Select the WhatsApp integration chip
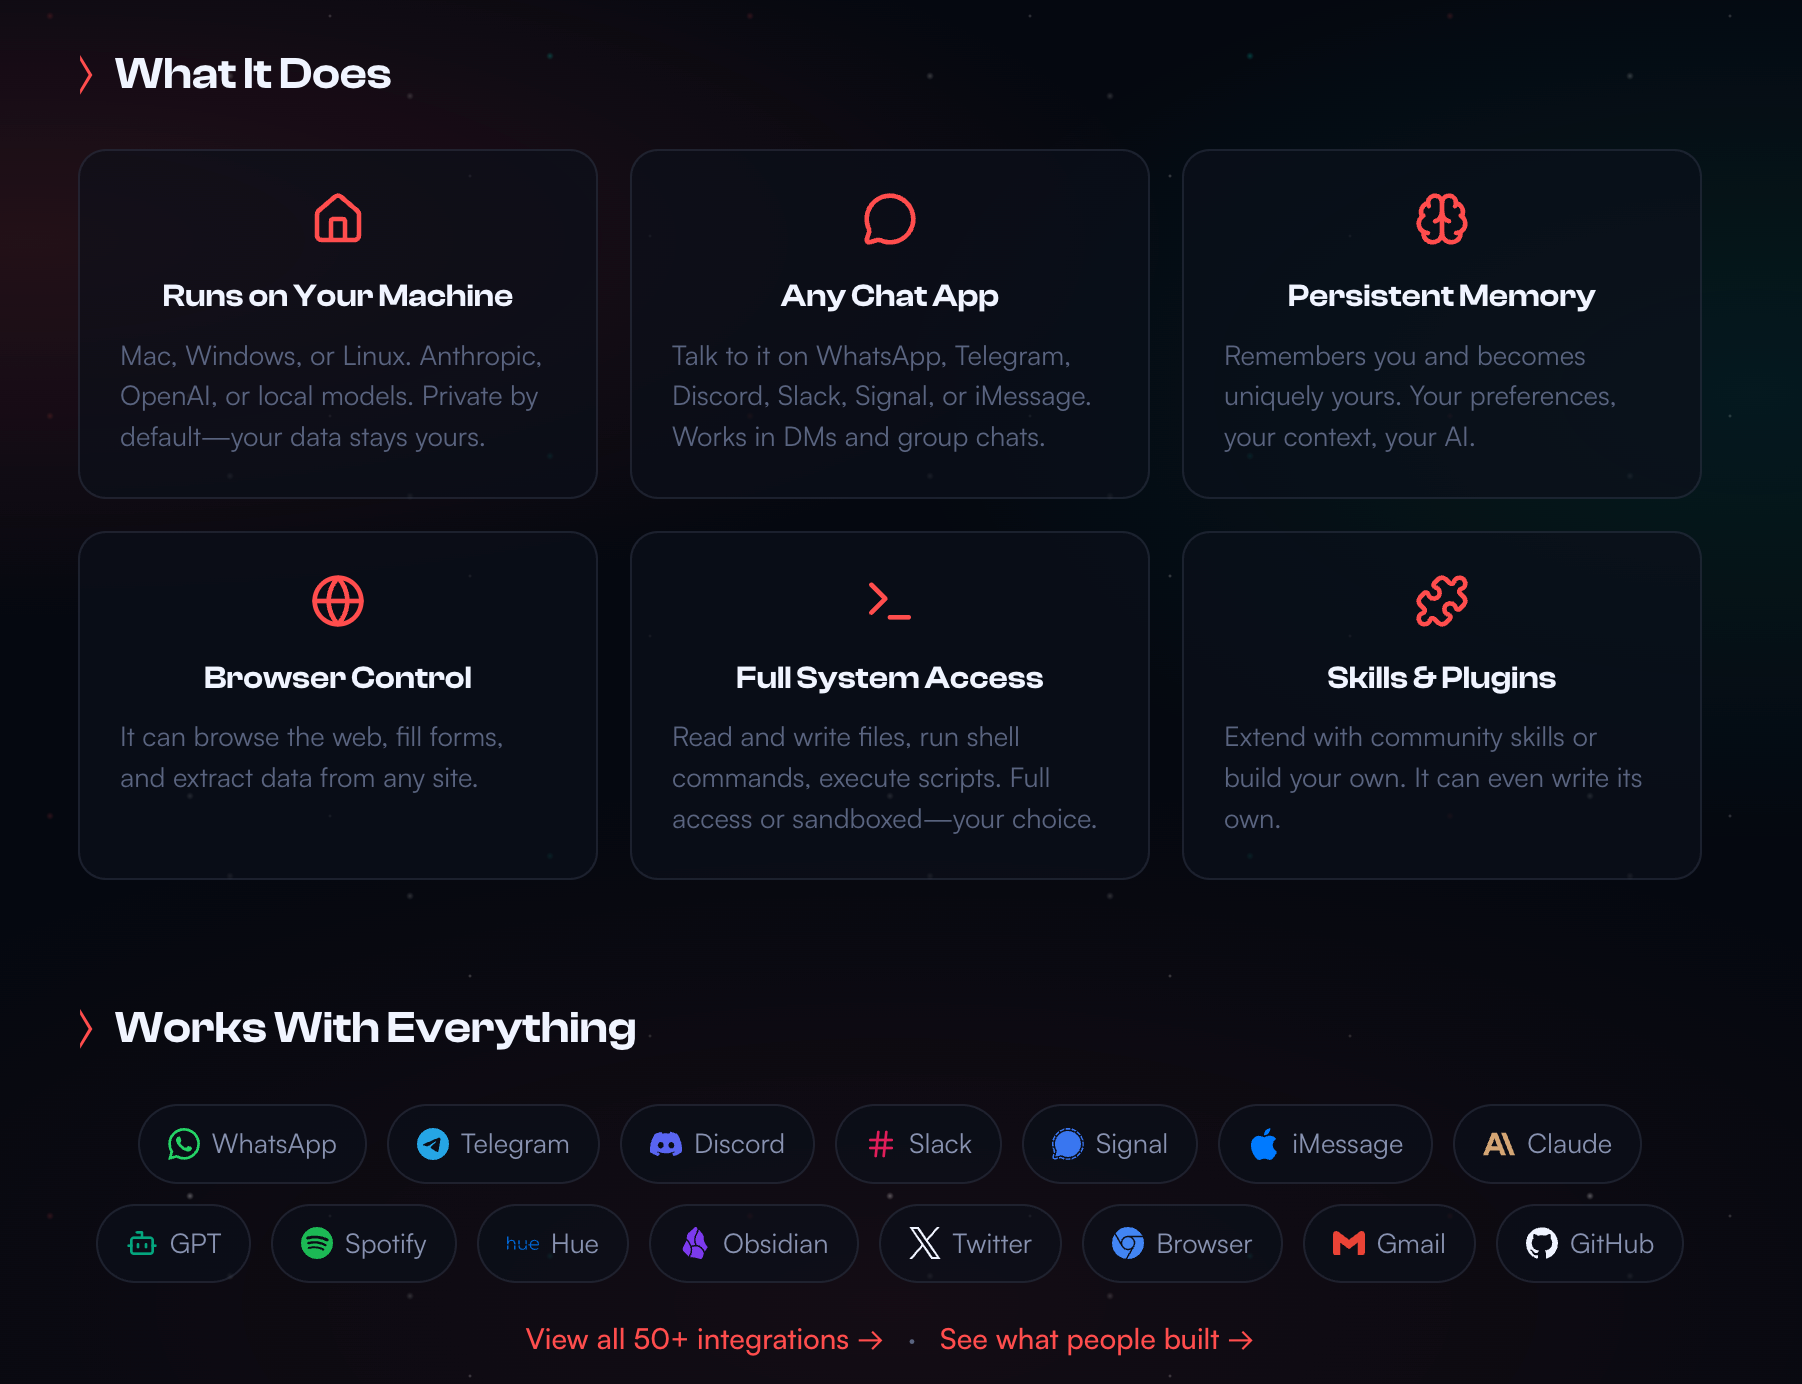The width and height of the screenshot is (1802, 1384). coord(252,1144)
